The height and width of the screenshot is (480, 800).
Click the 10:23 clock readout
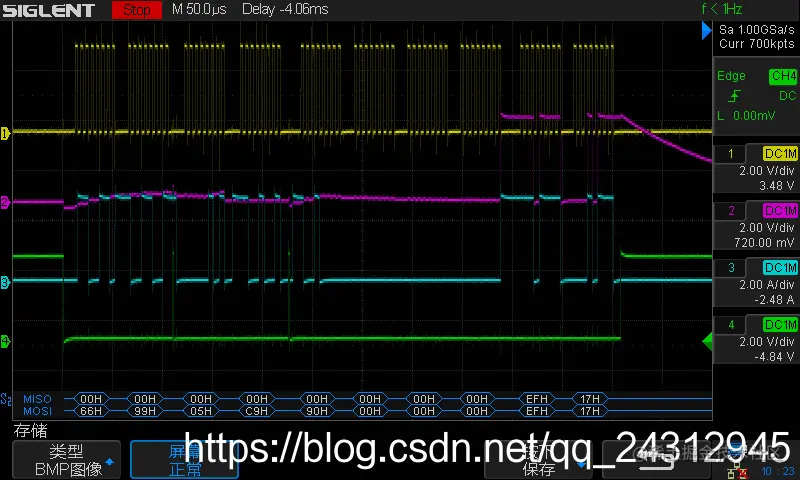tap(778, 471)
